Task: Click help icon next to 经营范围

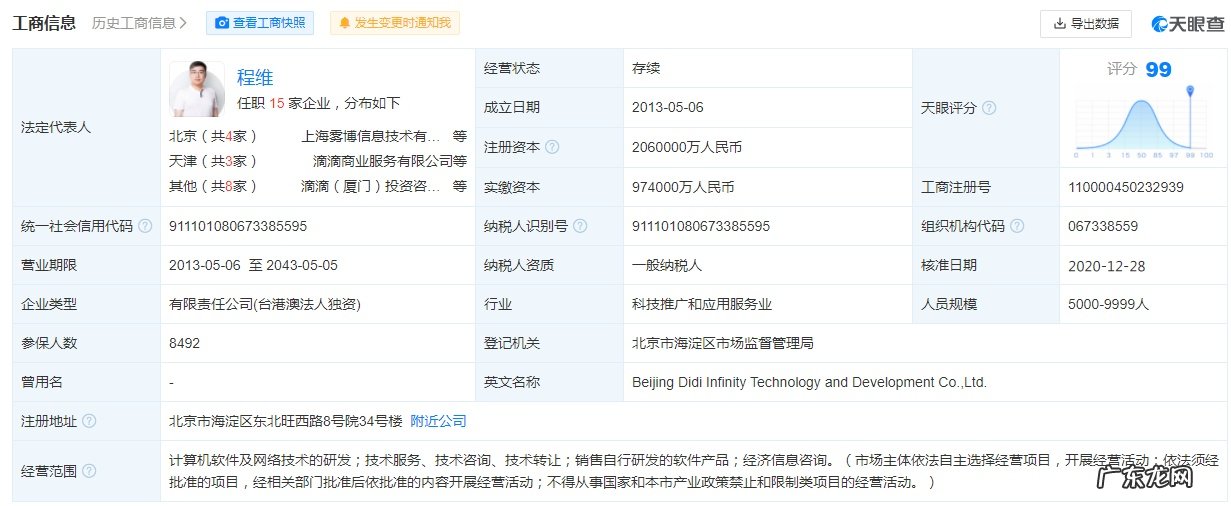Action: 89,470
